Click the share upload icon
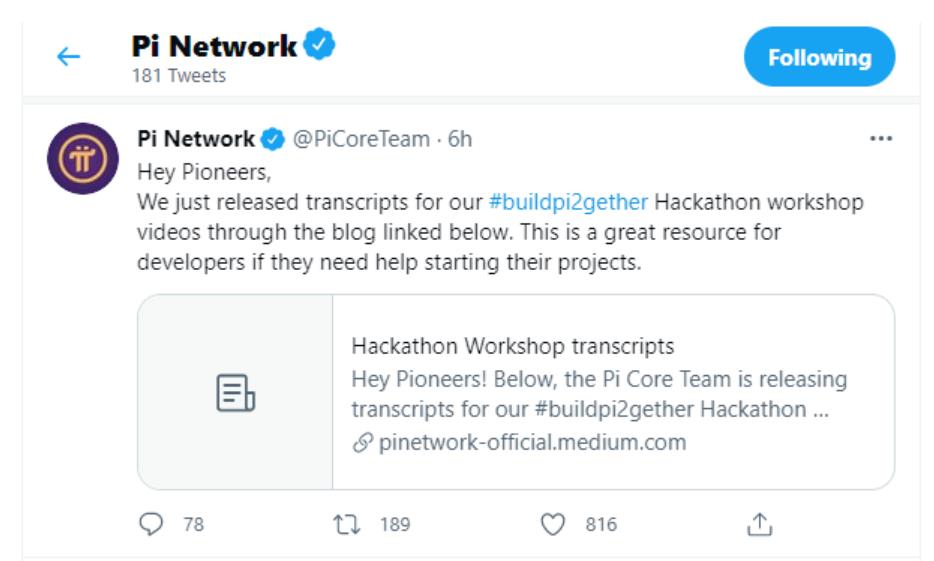This screenshot has height=561, width=934. (760, 524)
